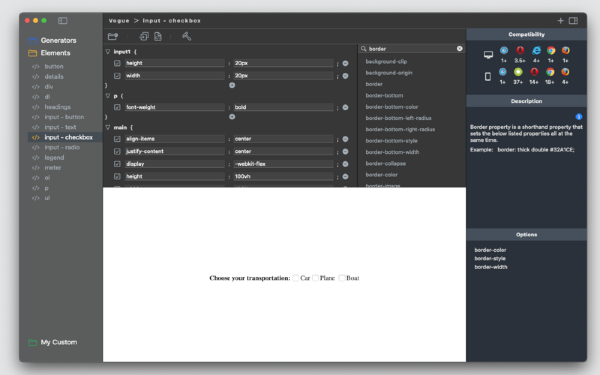Remove the font-weight bold property row
The image size is (600, 375).
345,108
